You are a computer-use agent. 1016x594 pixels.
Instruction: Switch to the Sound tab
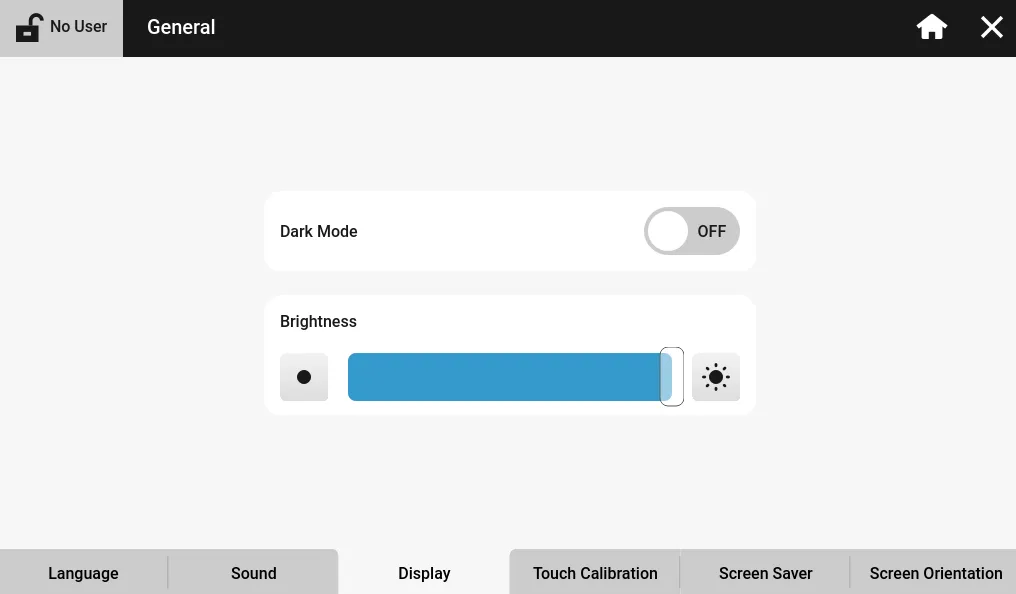(253, 573)
